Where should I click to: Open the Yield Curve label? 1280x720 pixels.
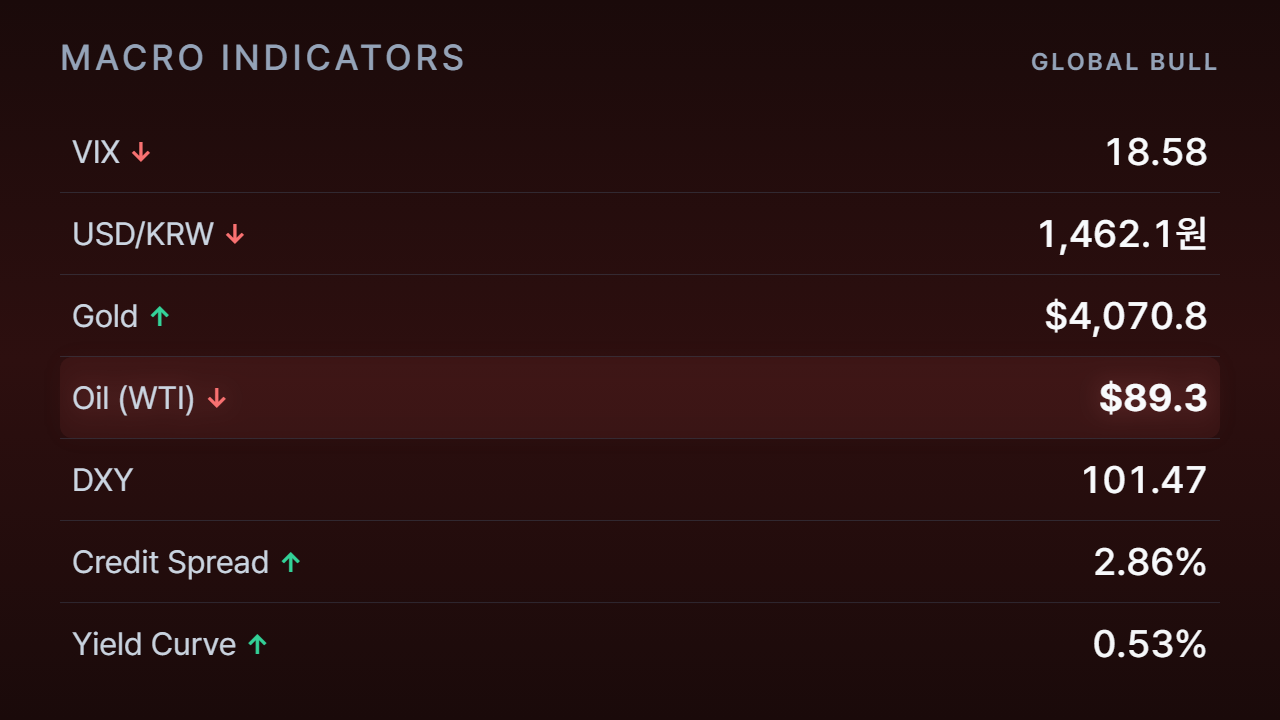(154, 644)
